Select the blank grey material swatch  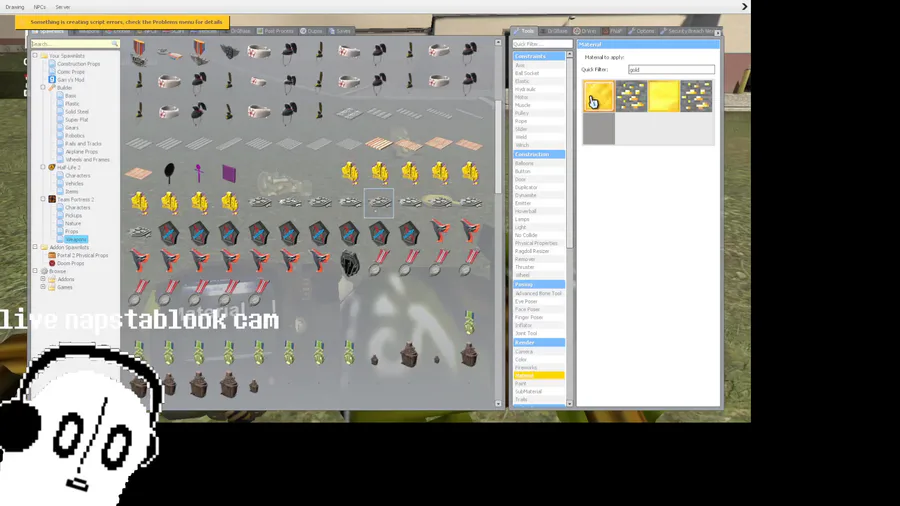pyautogui.click(x=599, y=129)
